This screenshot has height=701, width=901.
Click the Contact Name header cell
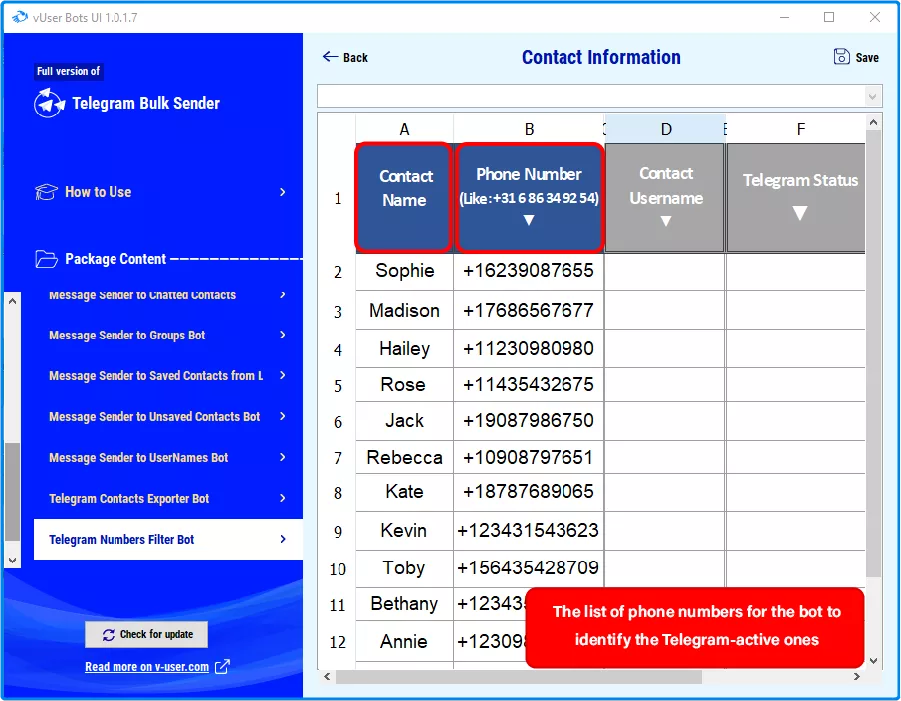pos(404,198)
